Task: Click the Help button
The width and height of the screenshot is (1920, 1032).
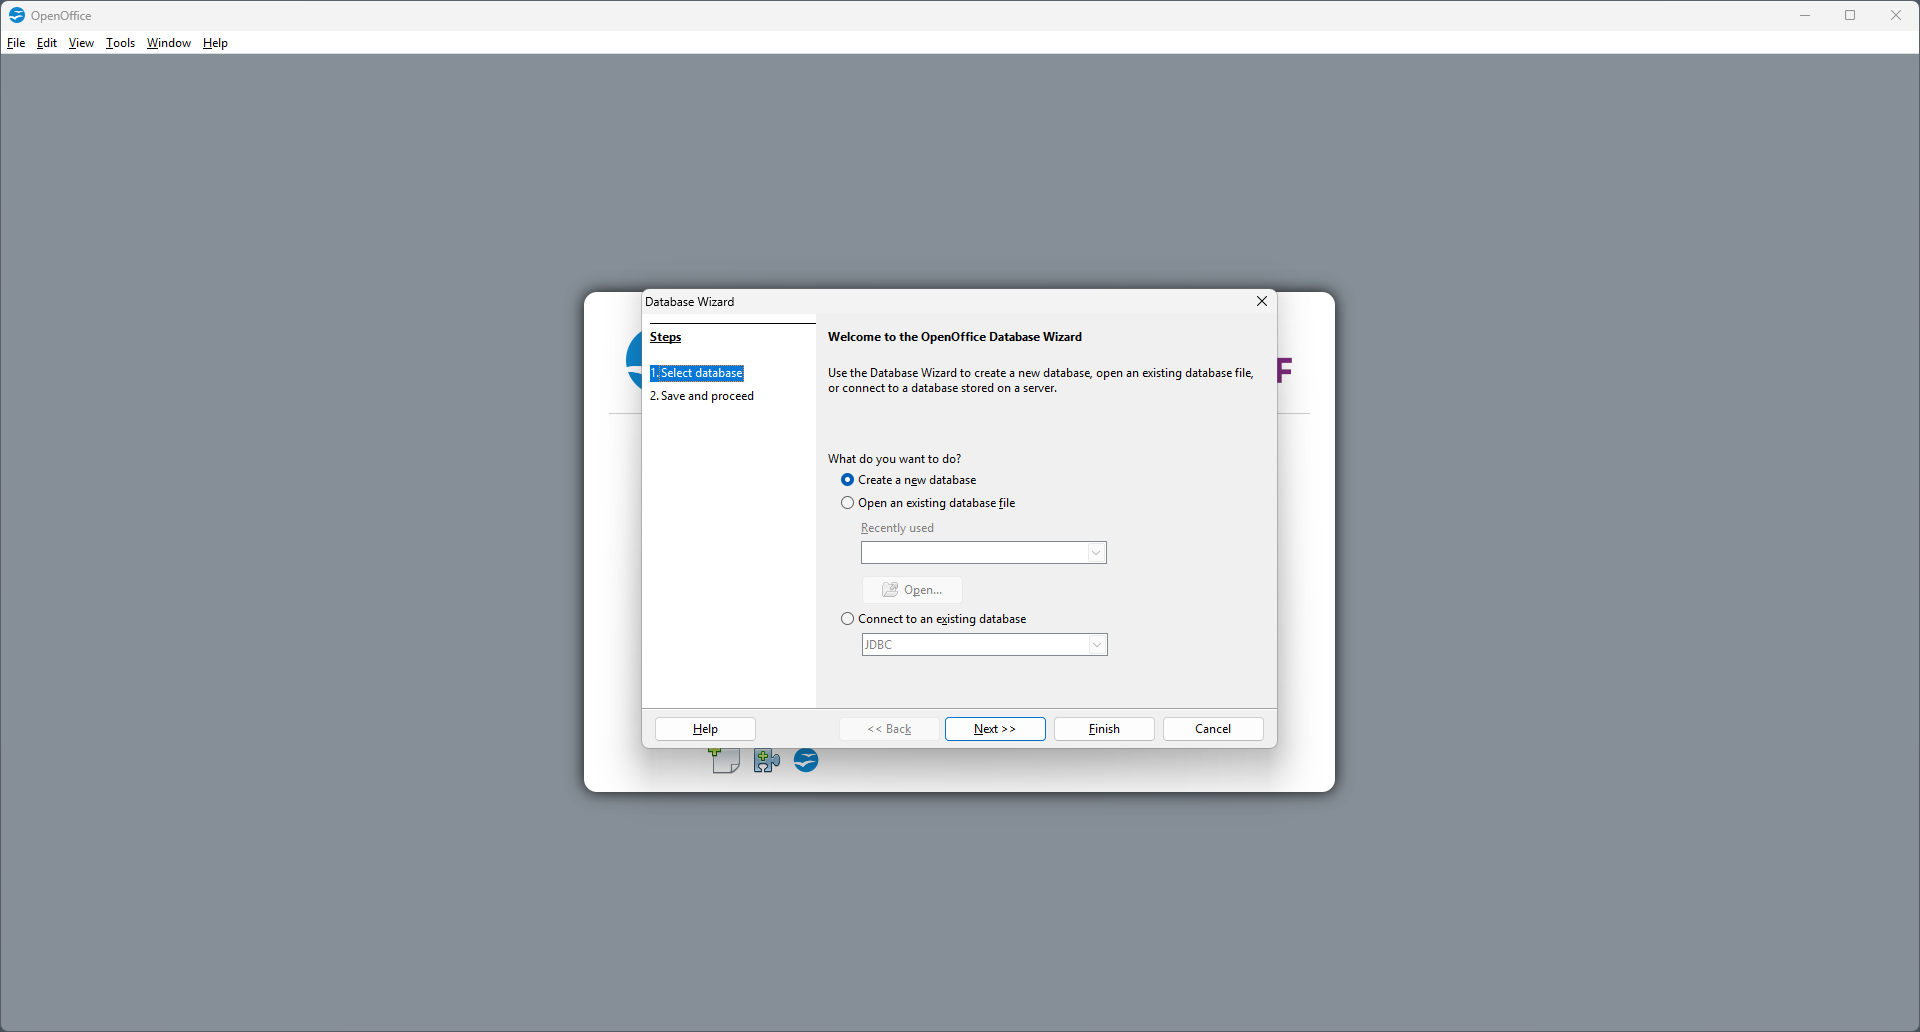Action: (x=705, y=729)
